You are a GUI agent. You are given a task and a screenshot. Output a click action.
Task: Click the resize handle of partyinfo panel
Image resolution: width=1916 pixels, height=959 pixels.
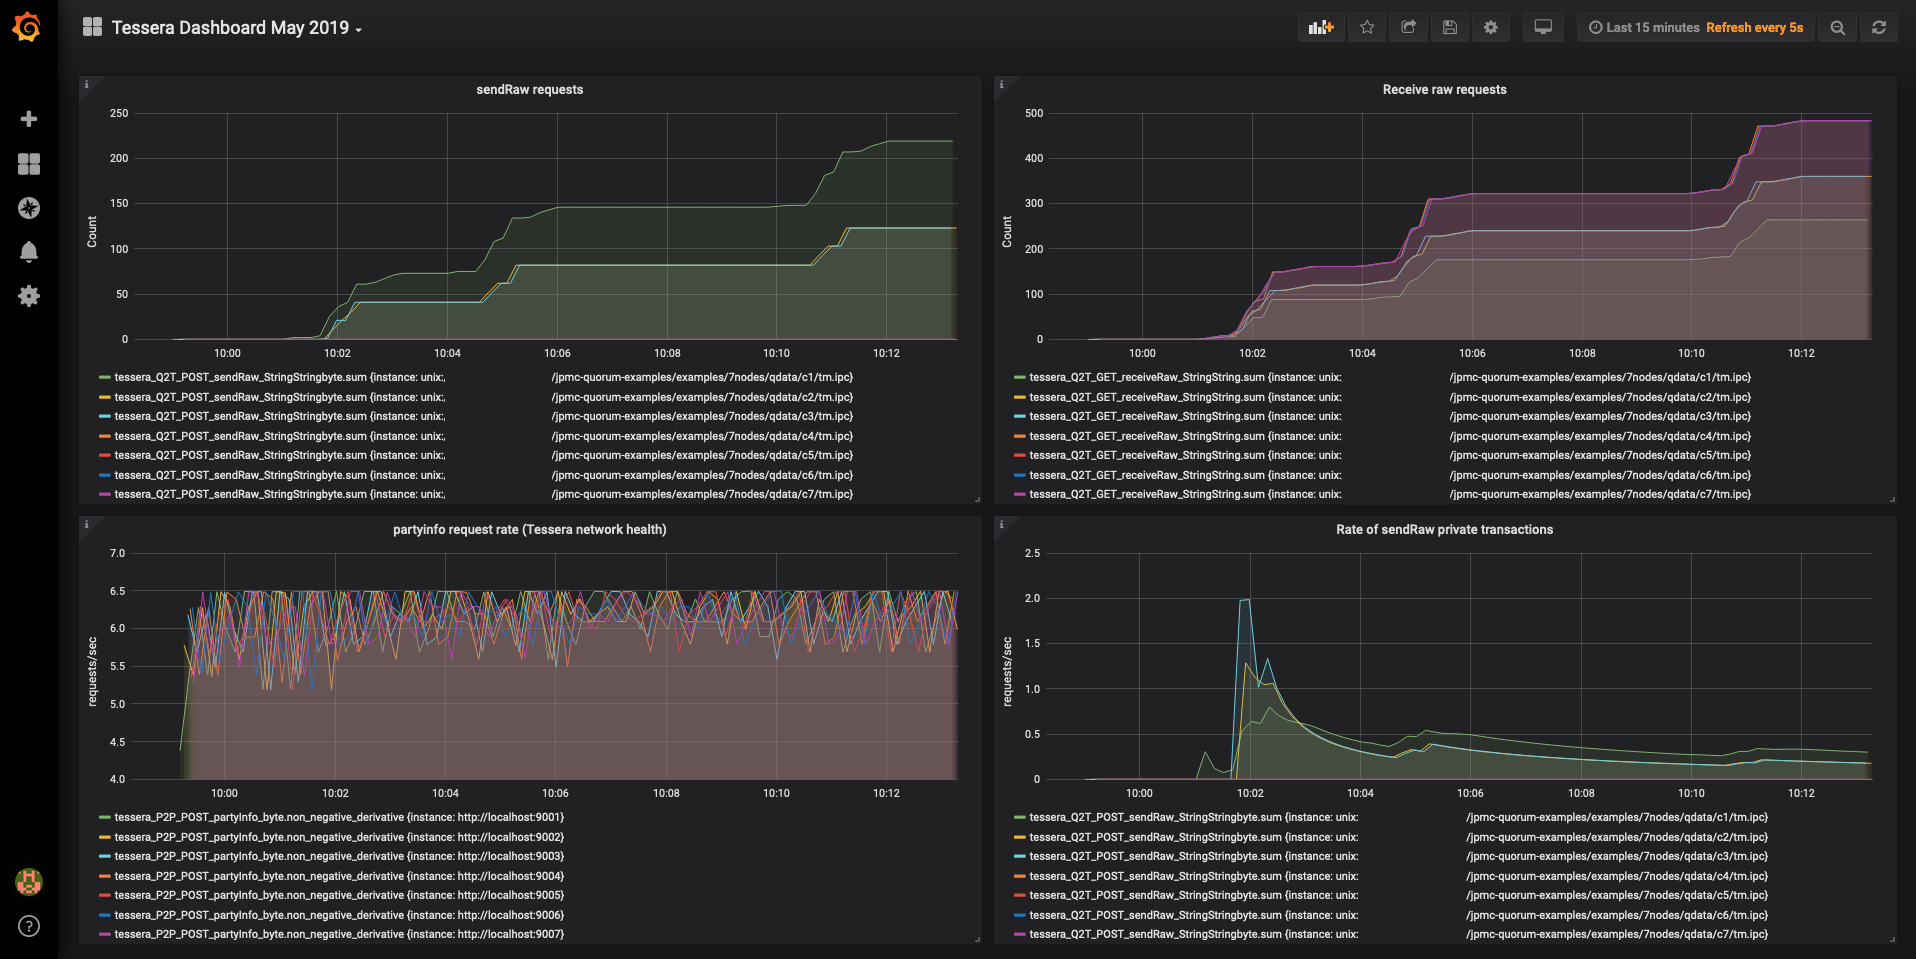[x=977, y=939]
